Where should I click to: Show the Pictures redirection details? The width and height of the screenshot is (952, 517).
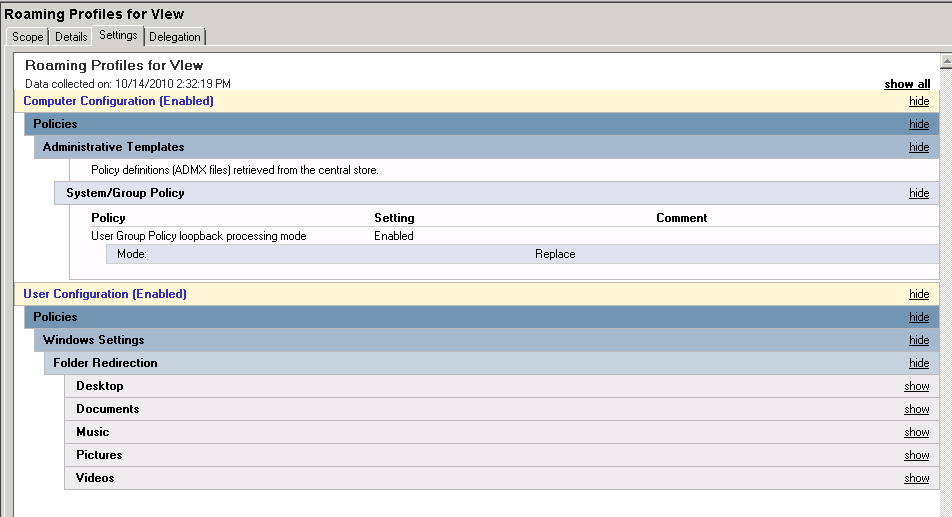tap(916, 455)
